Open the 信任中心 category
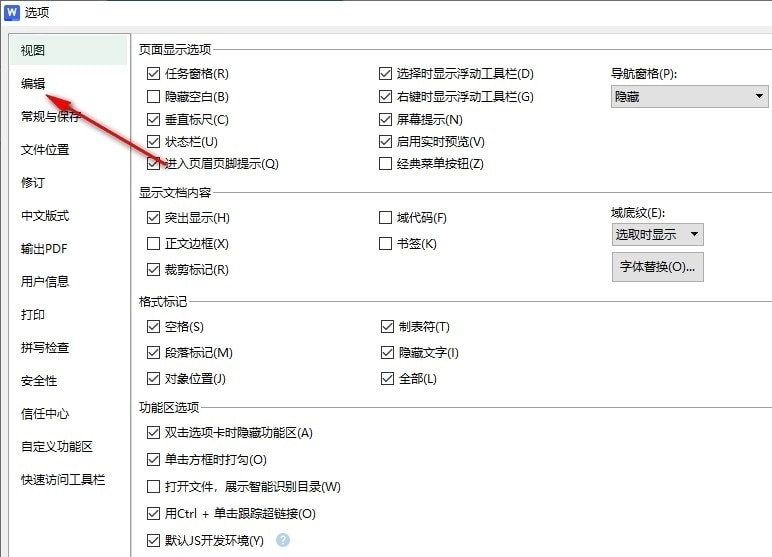Screen dimensions: 772x557 [x=45, y=414]
